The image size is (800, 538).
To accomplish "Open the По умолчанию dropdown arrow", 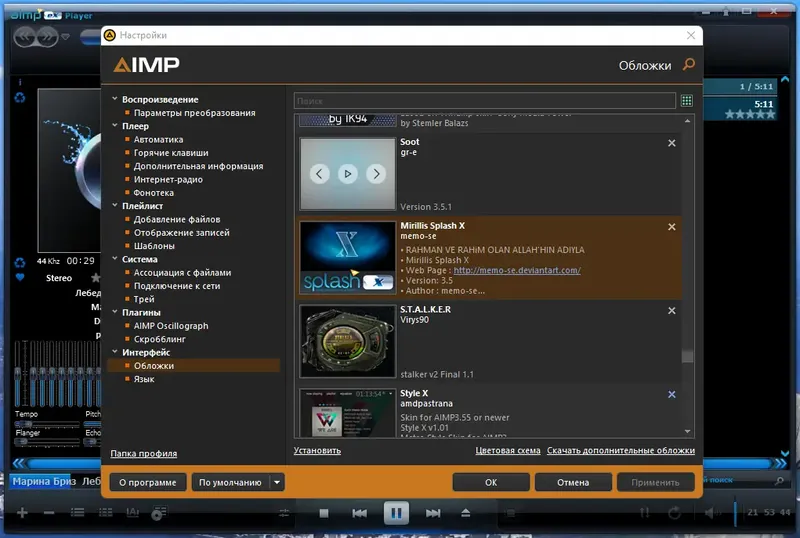I will (277, 482).
